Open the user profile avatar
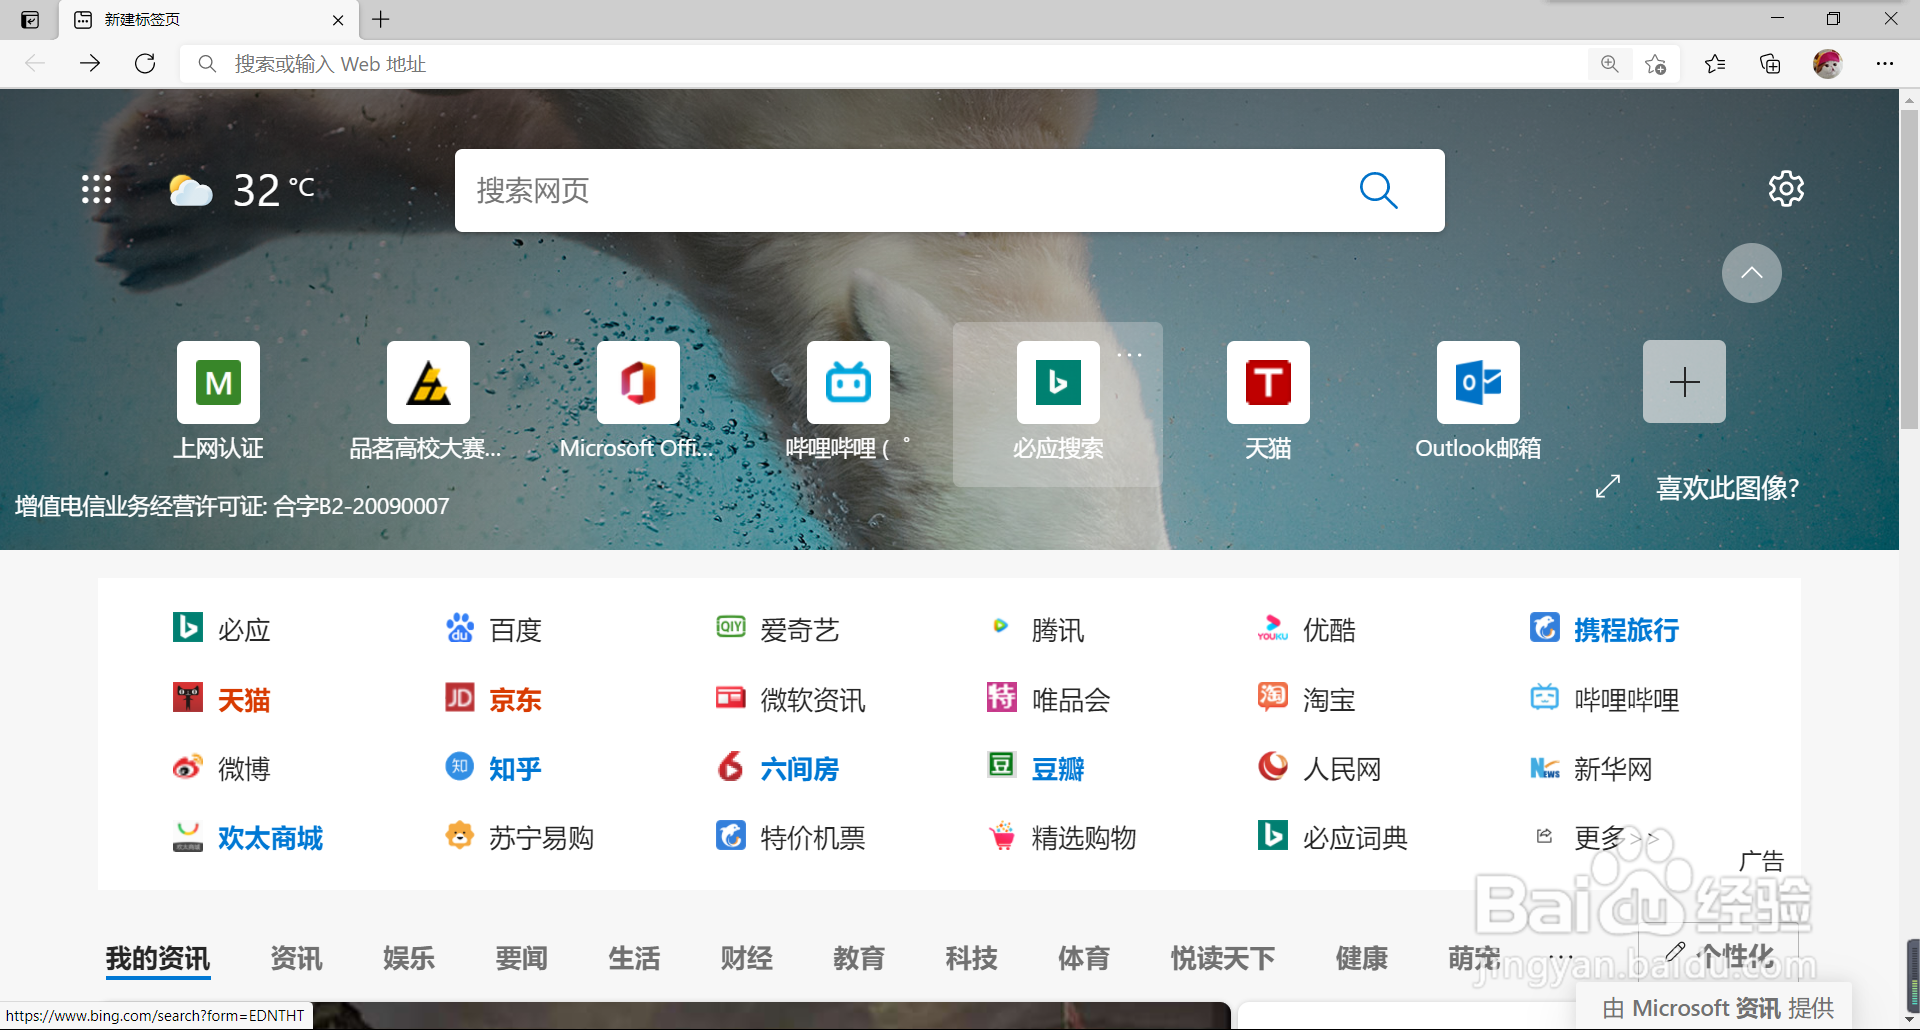This screenshot has width=1920, height=1030. click(1827, 64)
